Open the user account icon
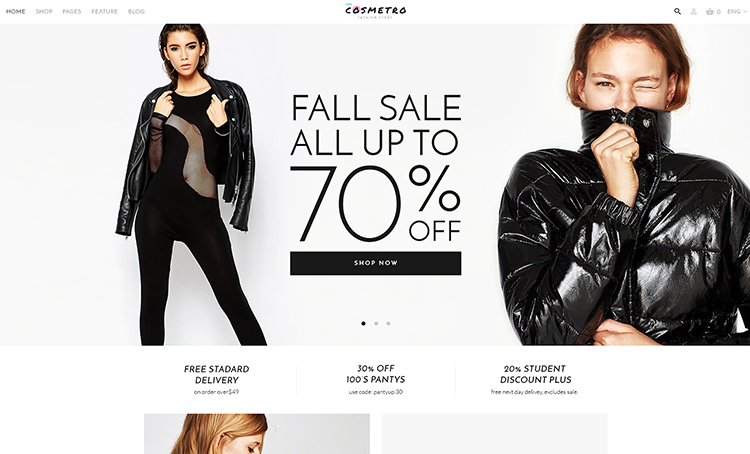The height and width of the screenshot is (454, 750). point(694,11)
